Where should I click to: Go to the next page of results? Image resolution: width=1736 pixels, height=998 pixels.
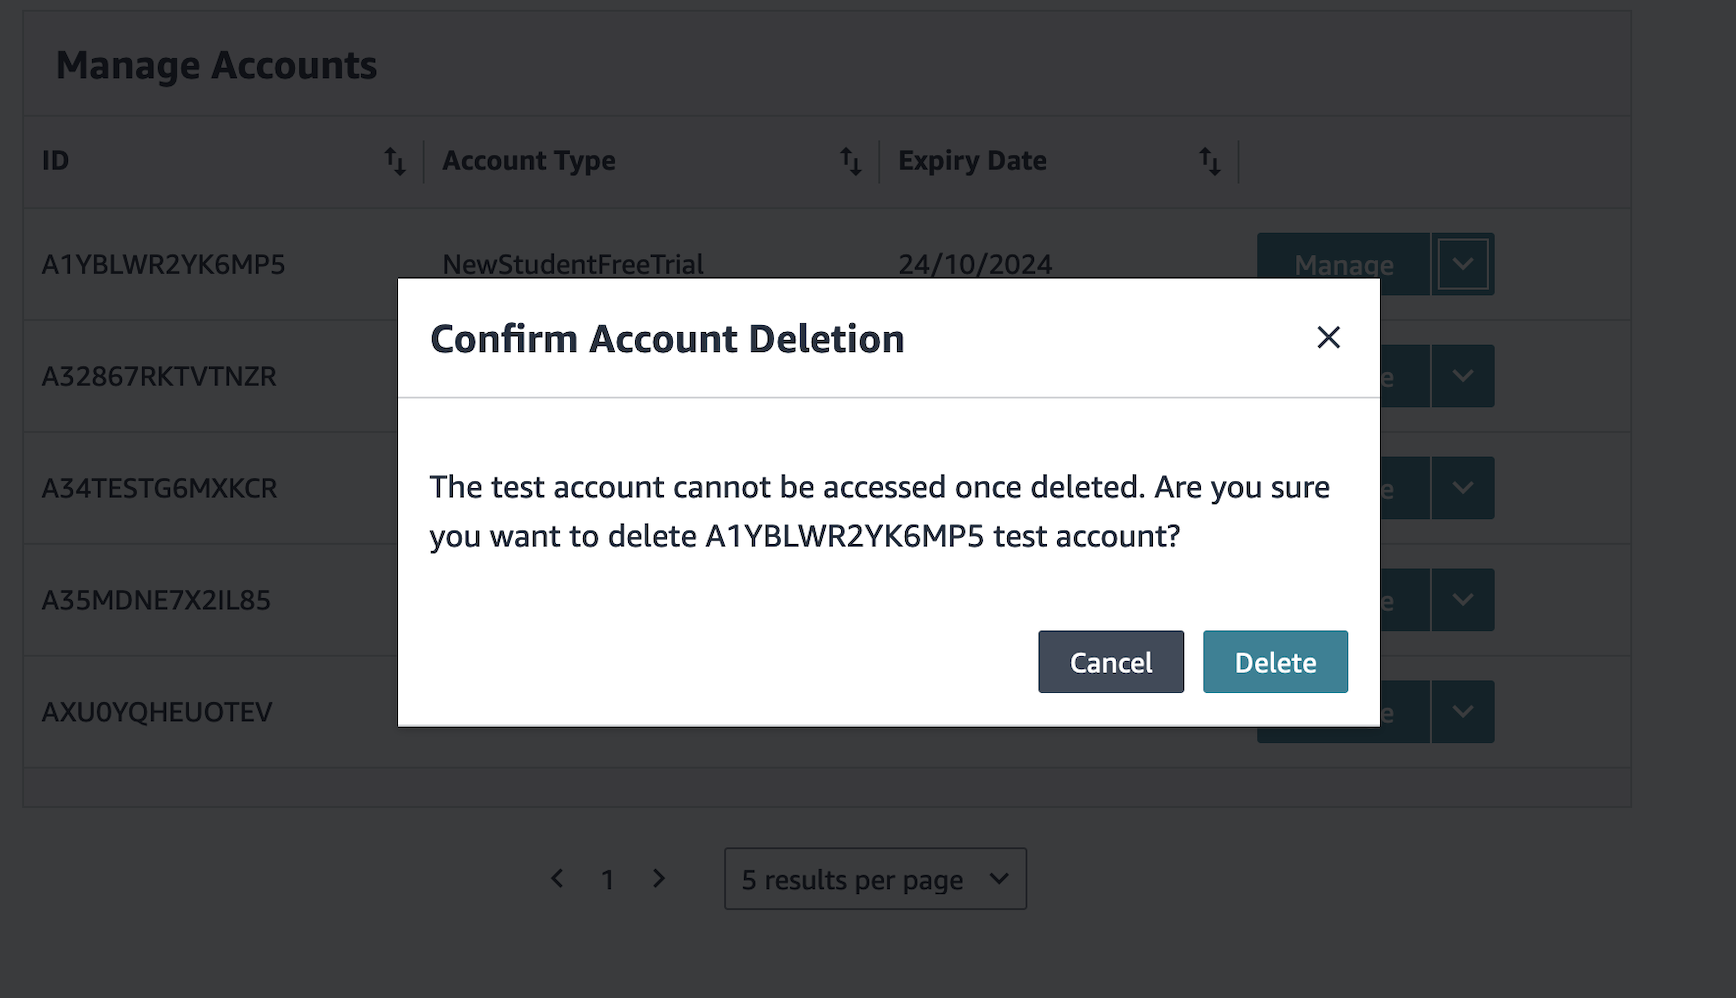(659, 878)
